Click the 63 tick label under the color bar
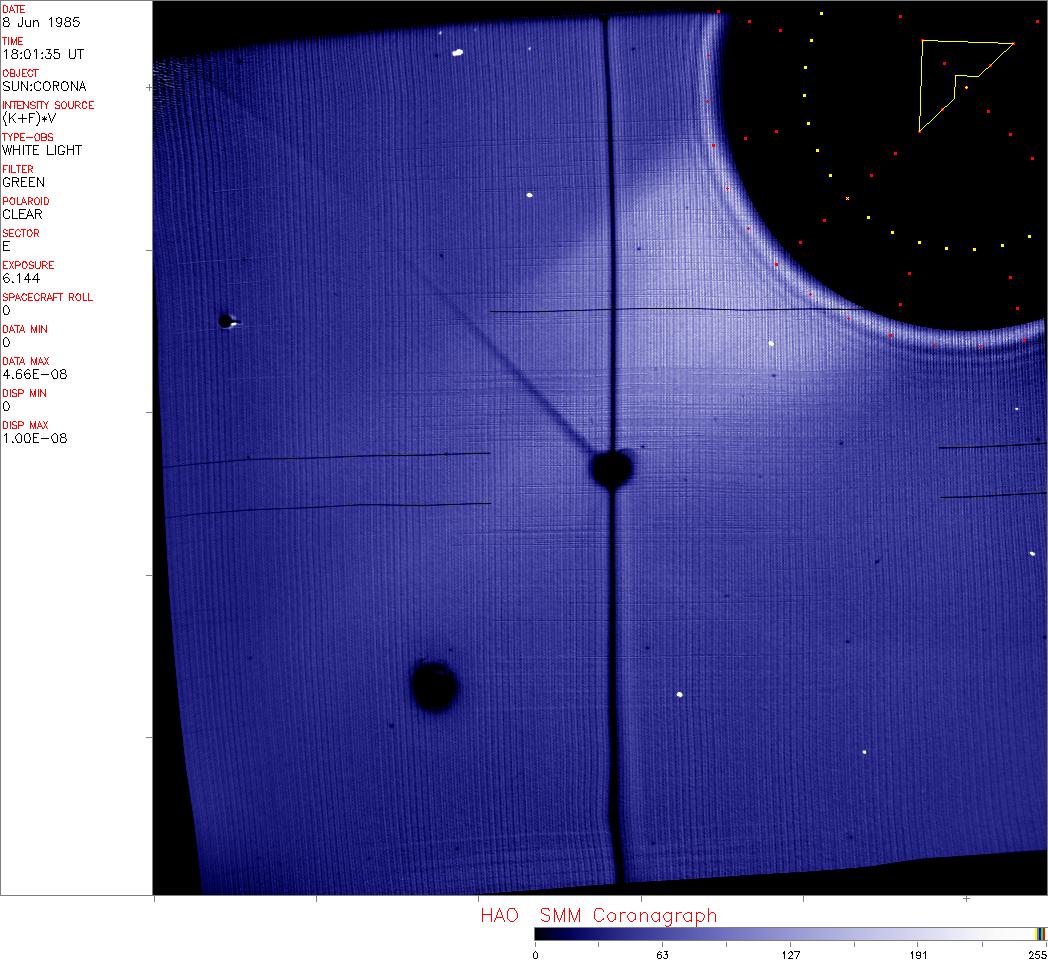Screen dimensions: 1048x960 pos(662,954)
